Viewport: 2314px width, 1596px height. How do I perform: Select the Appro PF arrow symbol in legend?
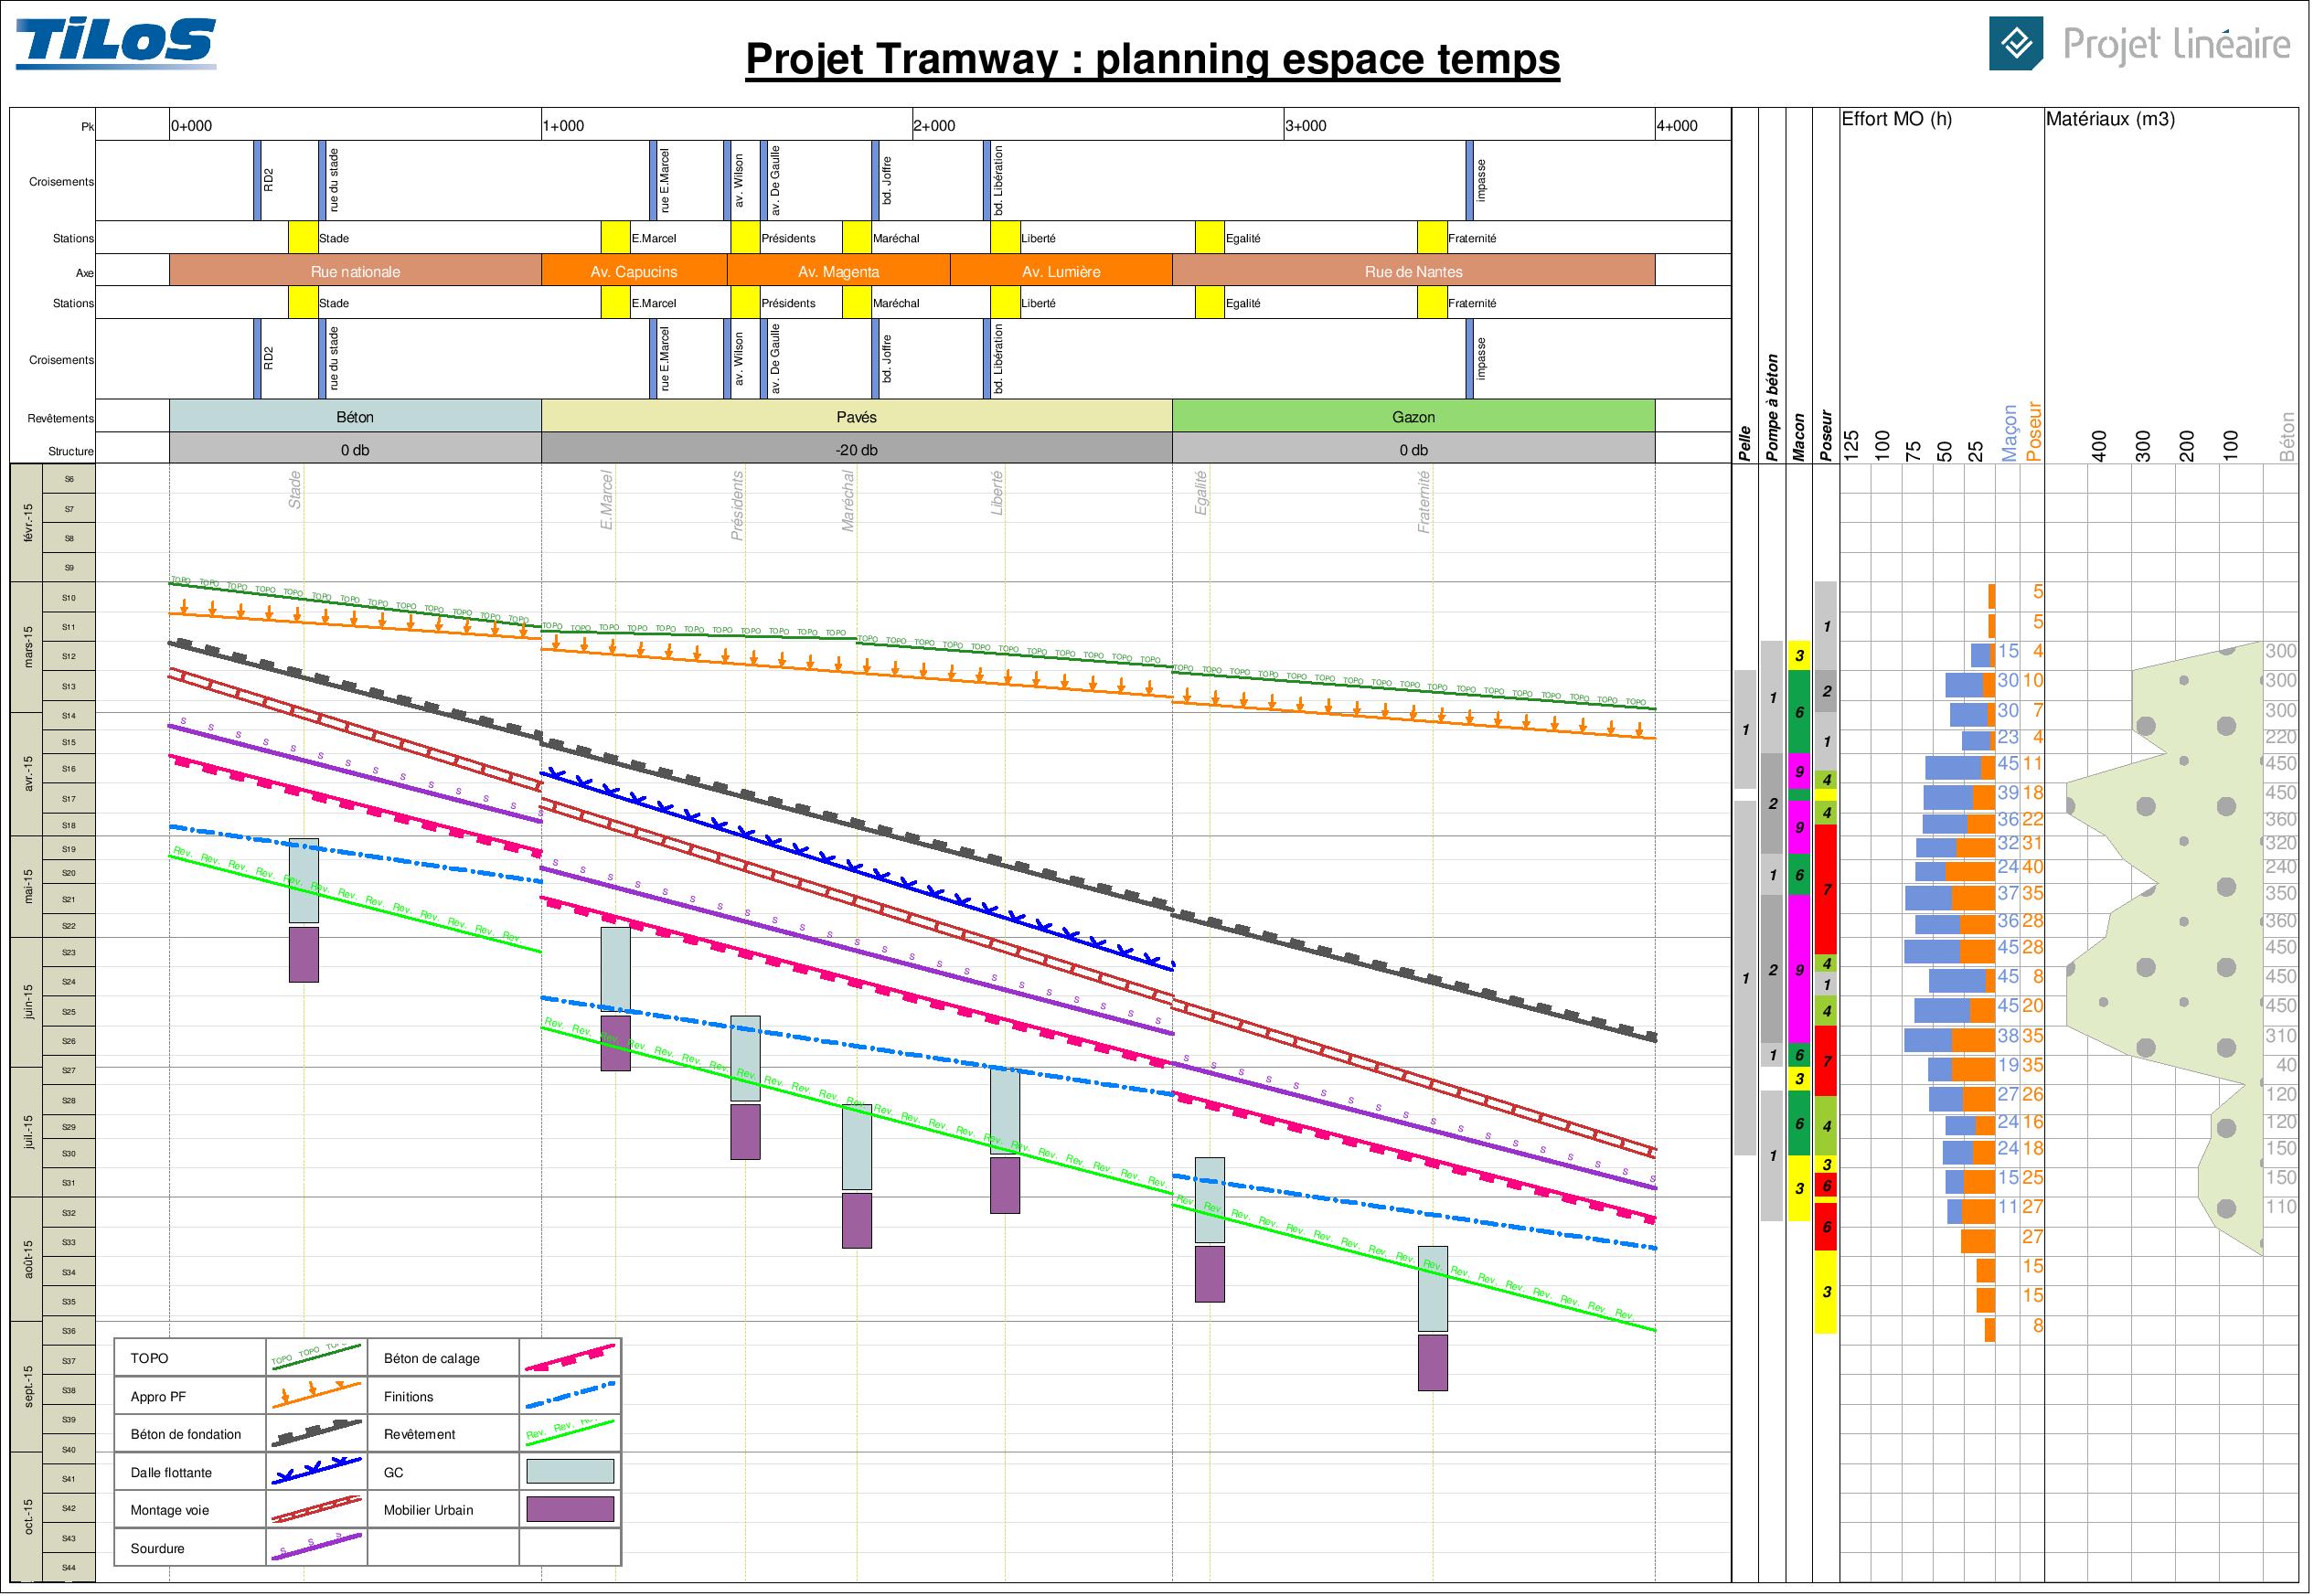click(316, 1395)
